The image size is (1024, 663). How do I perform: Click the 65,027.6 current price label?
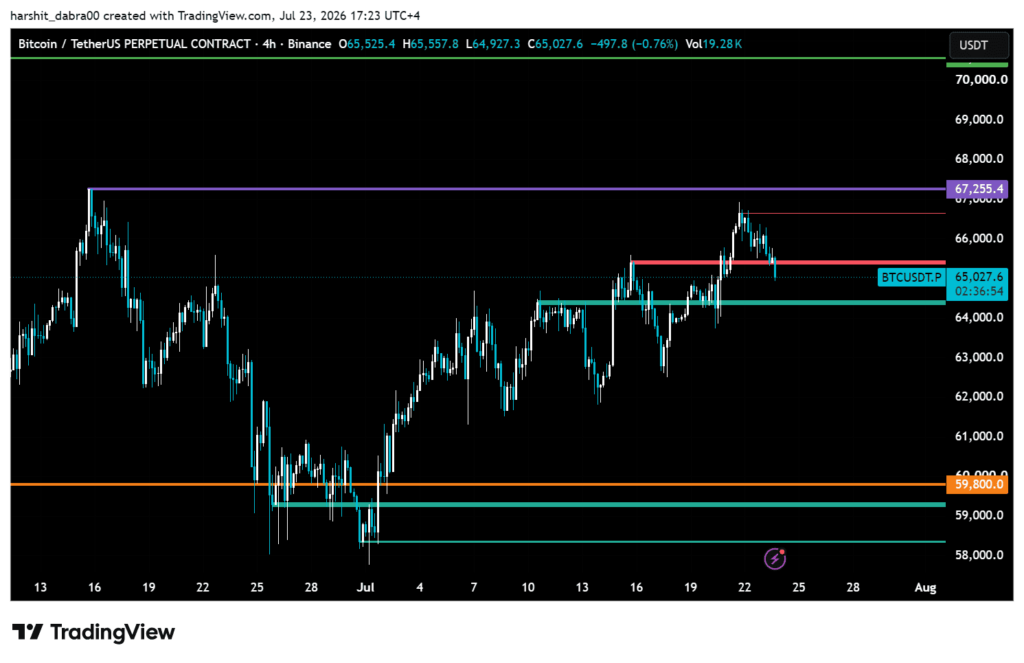pos(978,277)
